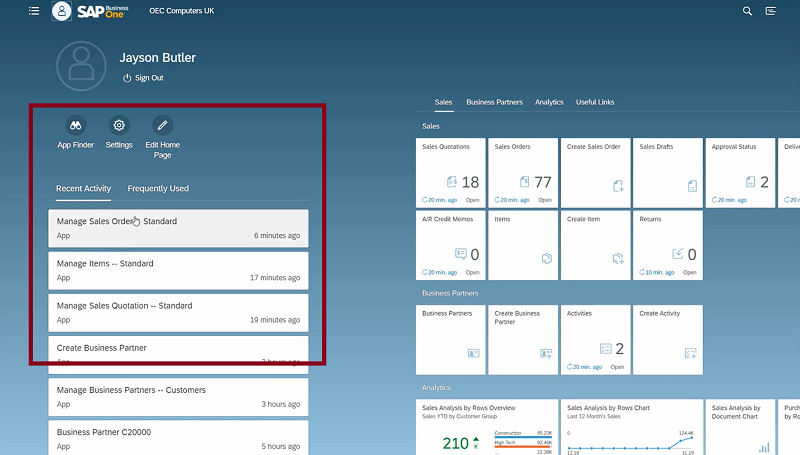Open App Finder binoculars icon
800x455 pixels.
click(x=75, y=126)
